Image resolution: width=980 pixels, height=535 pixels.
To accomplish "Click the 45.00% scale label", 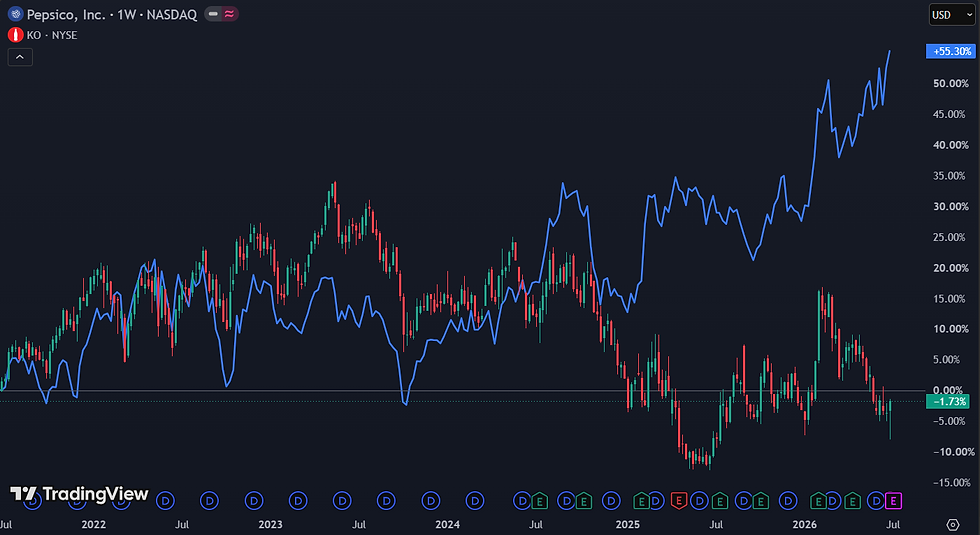I will coord(951,114).
